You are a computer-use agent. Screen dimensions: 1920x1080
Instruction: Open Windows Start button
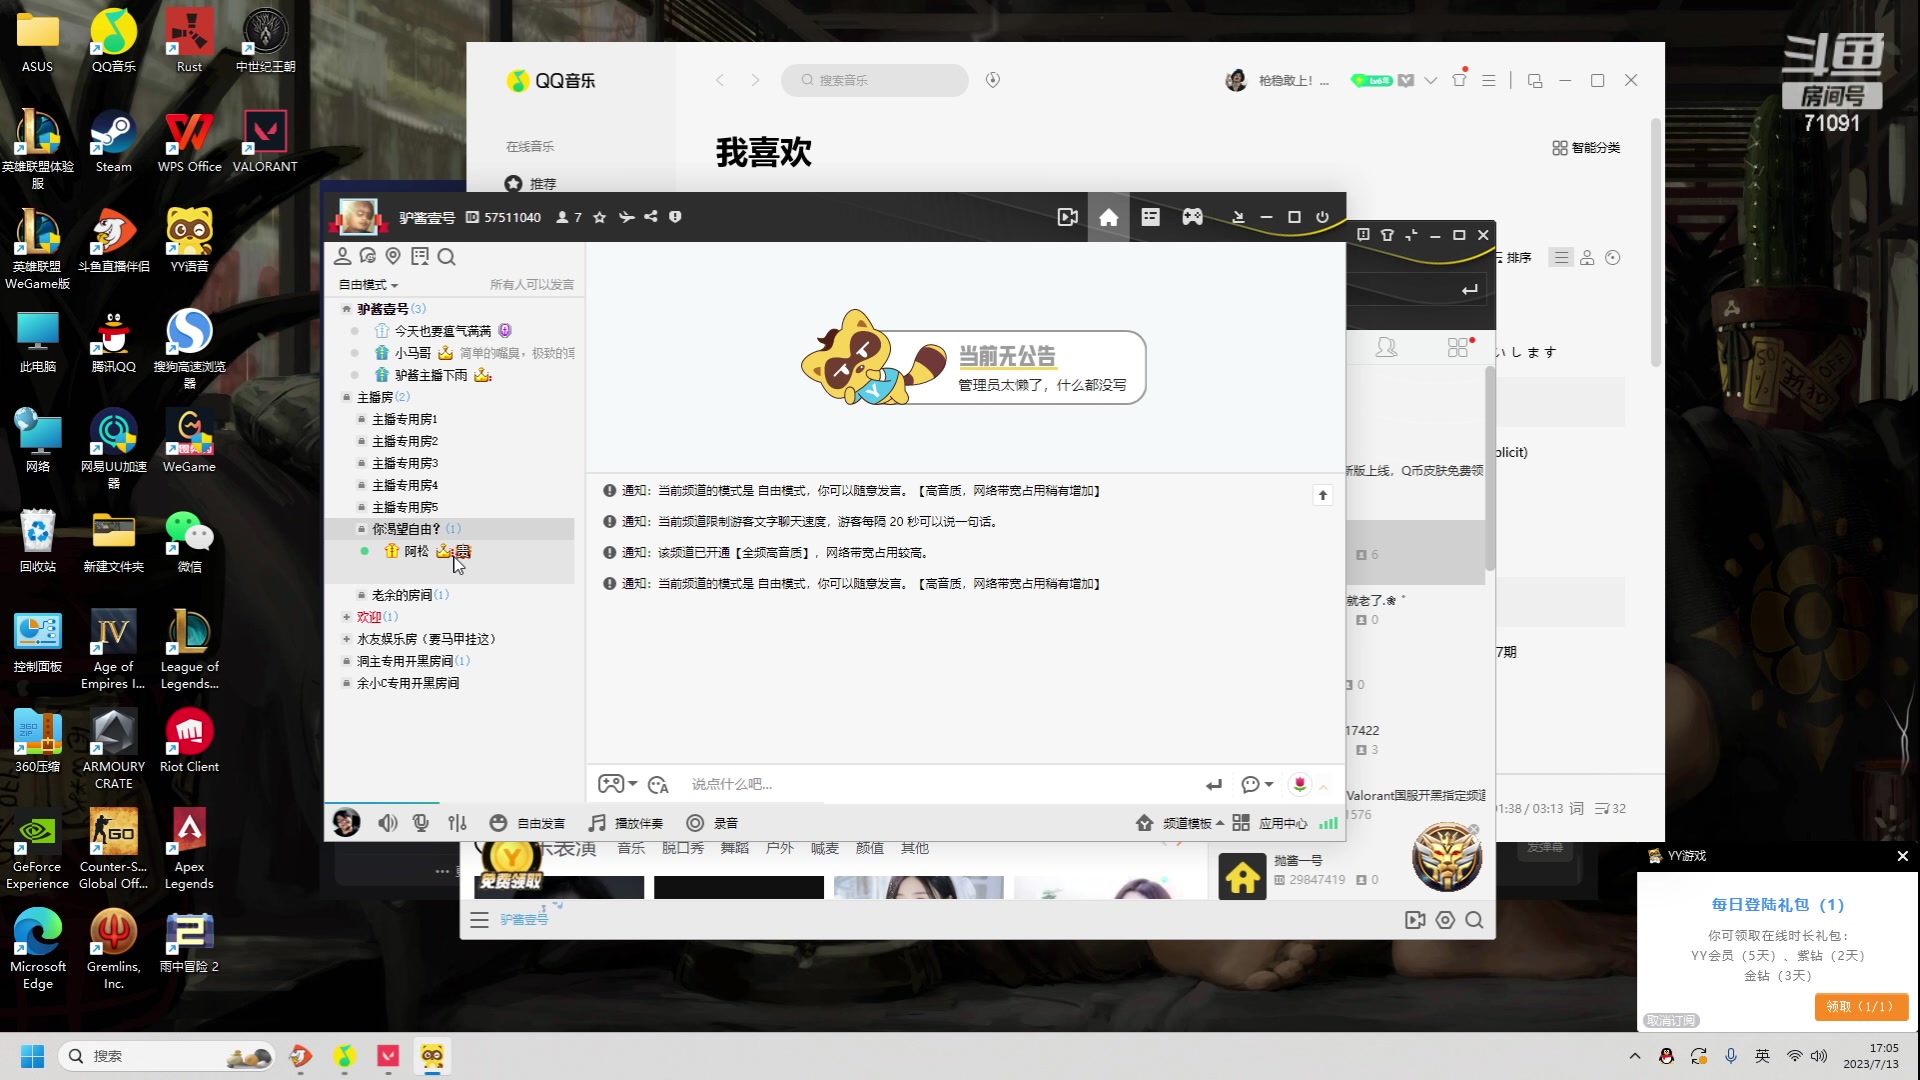coord(33,1056)
